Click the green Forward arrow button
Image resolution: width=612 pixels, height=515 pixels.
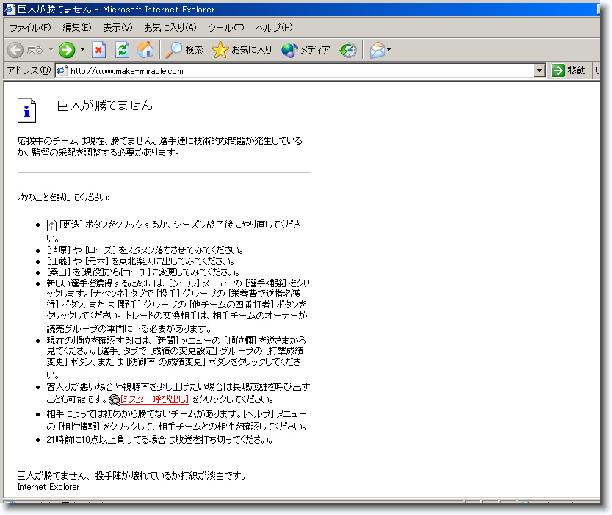[67, 50]
